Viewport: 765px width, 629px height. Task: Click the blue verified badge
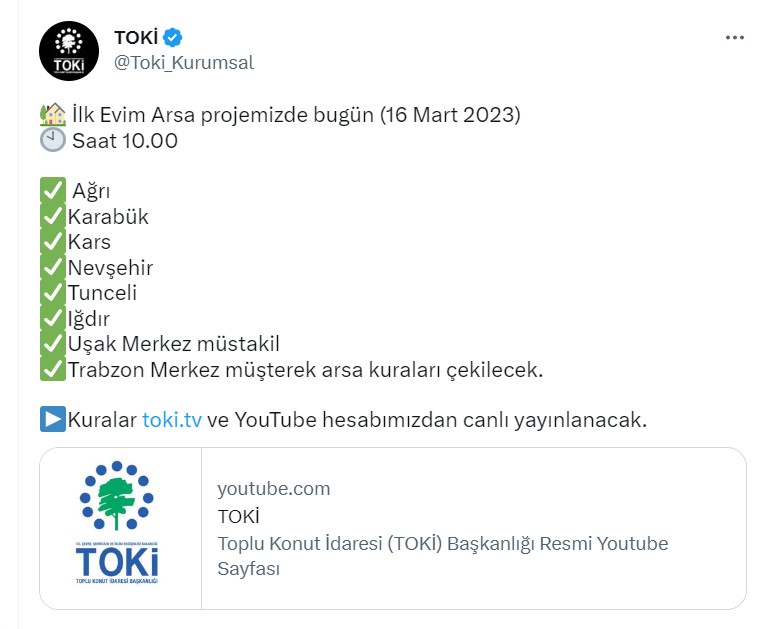172,38
